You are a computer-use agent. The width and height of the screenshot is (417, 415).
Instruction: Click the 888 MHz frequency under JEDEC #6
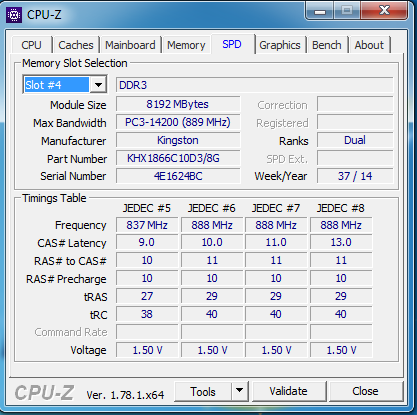click(212, 225)
